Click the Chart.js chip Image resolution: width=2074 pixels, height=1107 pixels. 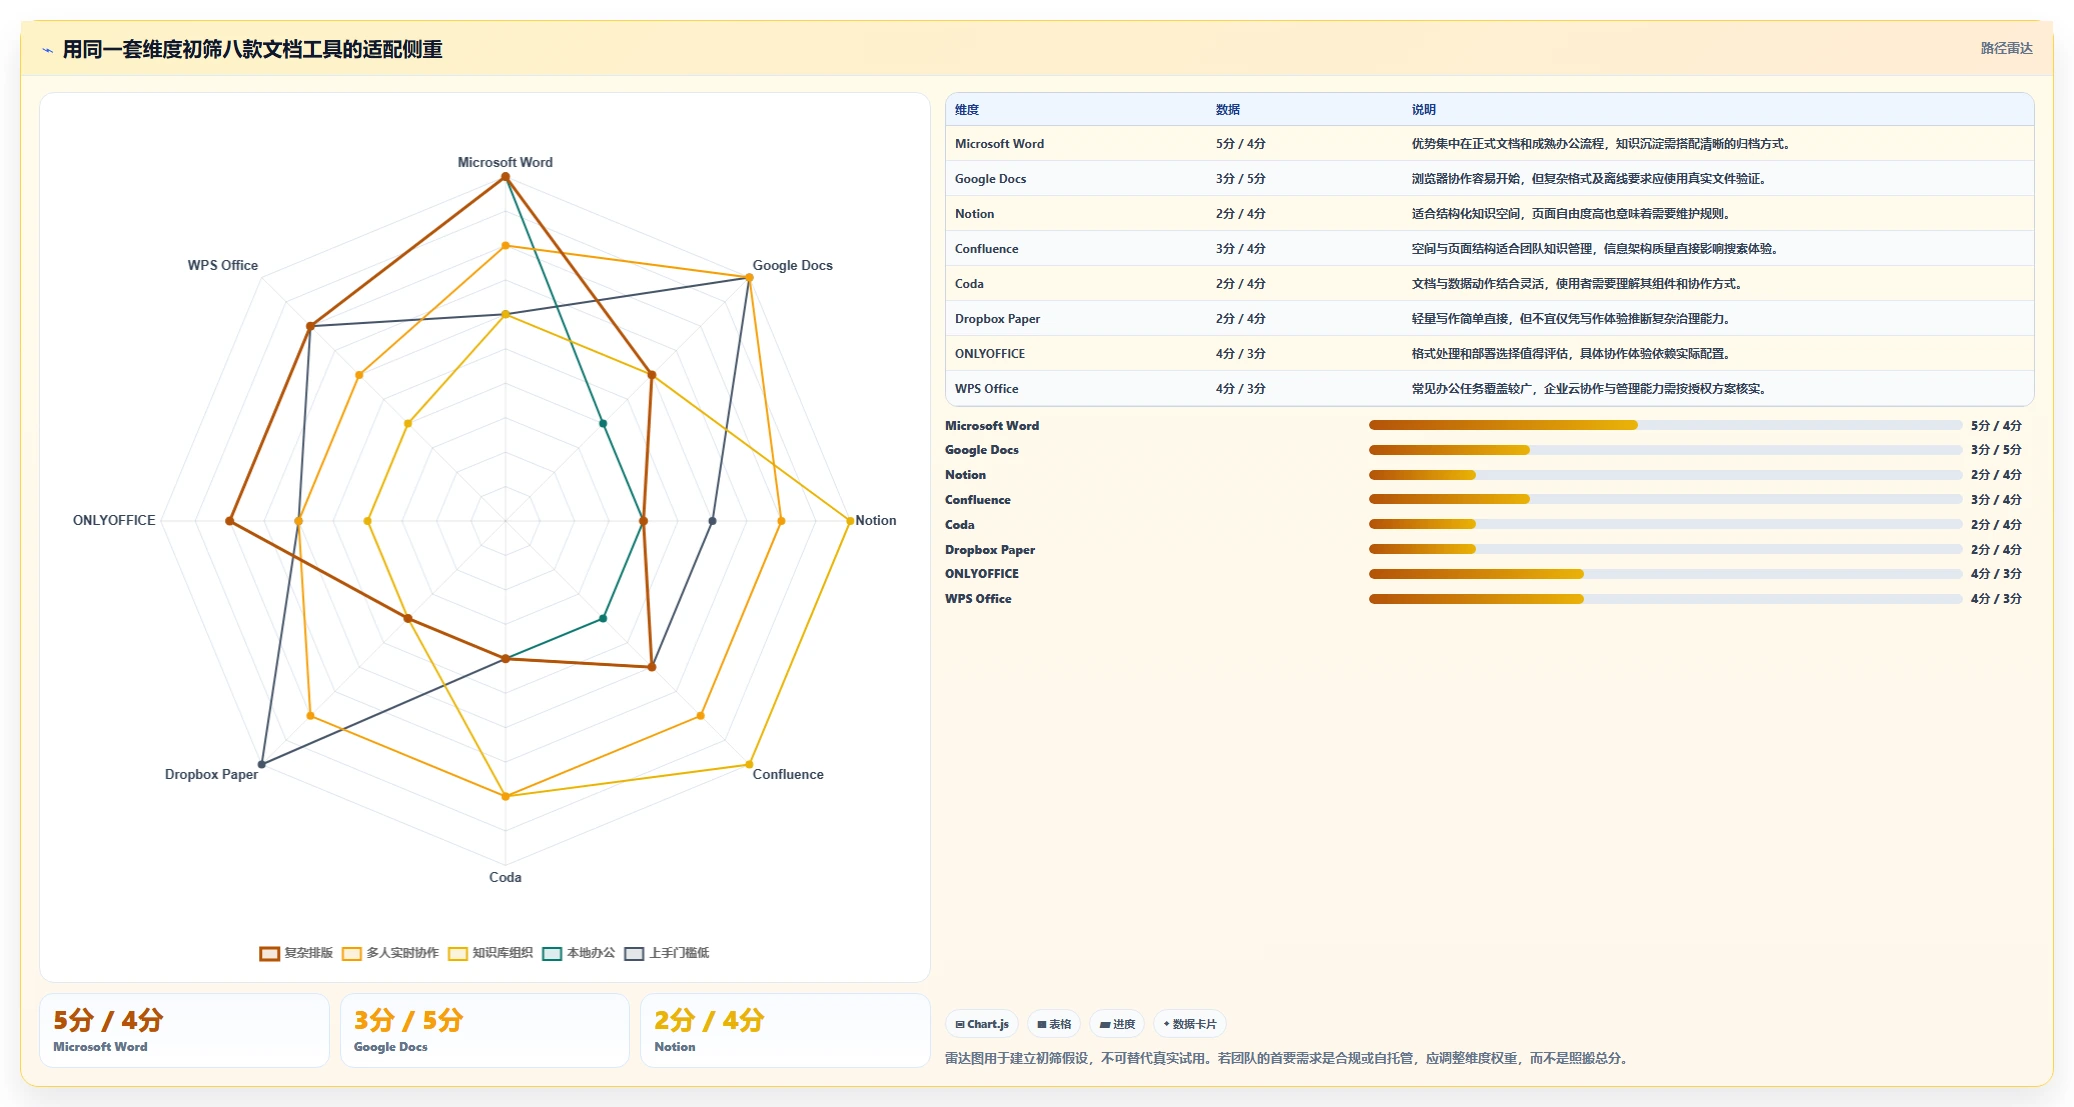point(982,1024)
